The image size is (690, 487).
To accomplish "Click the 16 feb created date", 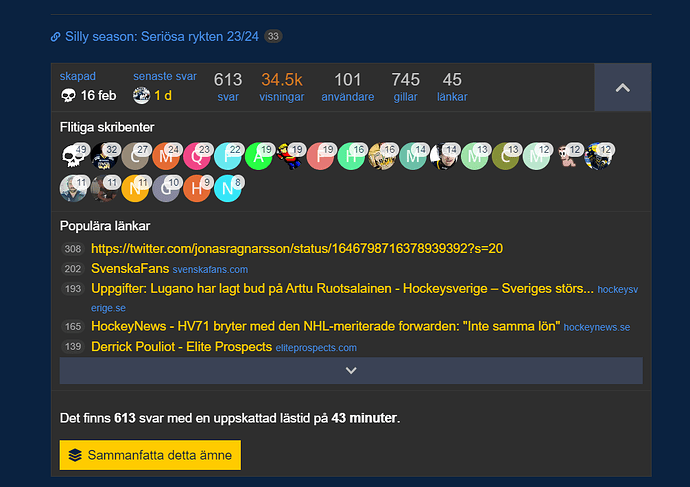I will (99, 96).
